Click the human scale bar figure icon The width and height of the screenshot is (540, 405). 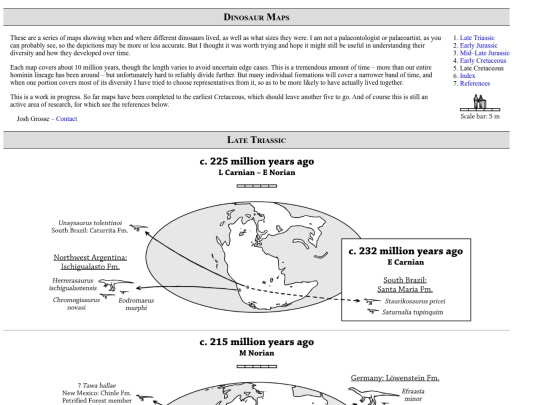tap(480, 103)
